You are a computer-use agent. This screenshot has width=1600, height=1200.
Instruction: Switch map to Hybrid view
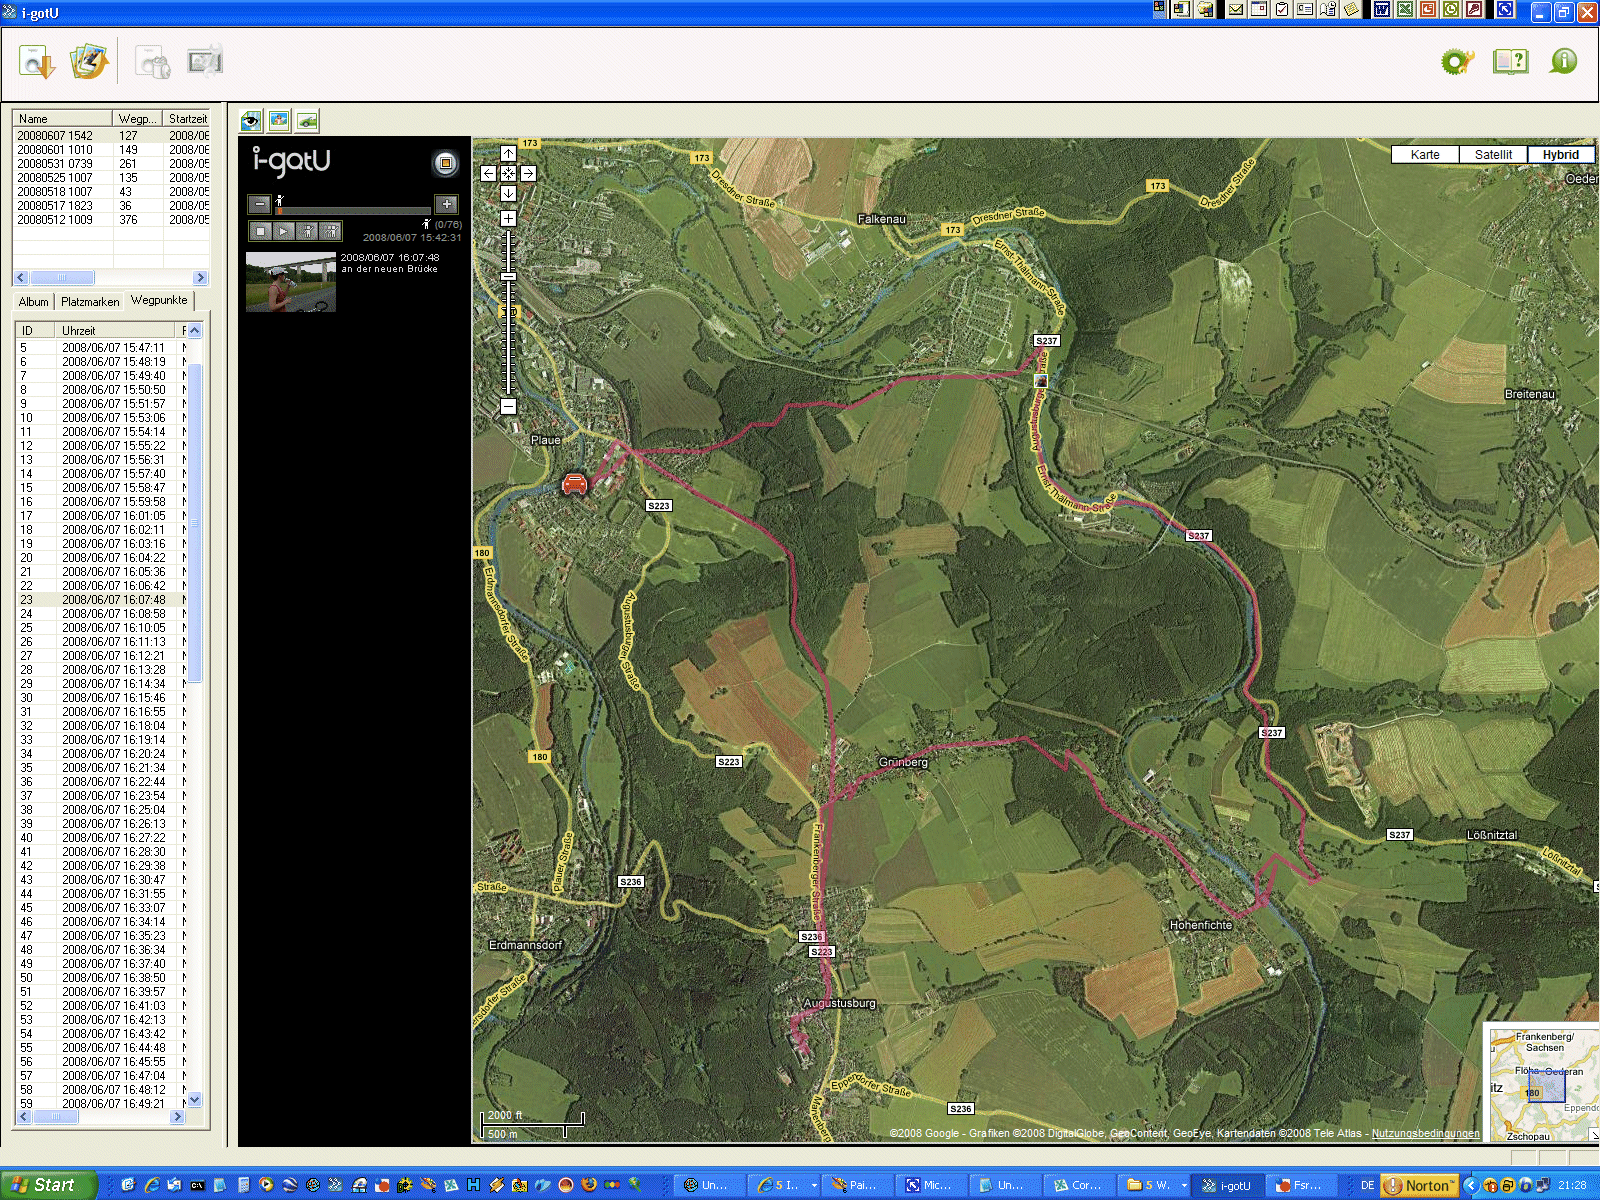pyautogui.click(x=1560, y=154)
